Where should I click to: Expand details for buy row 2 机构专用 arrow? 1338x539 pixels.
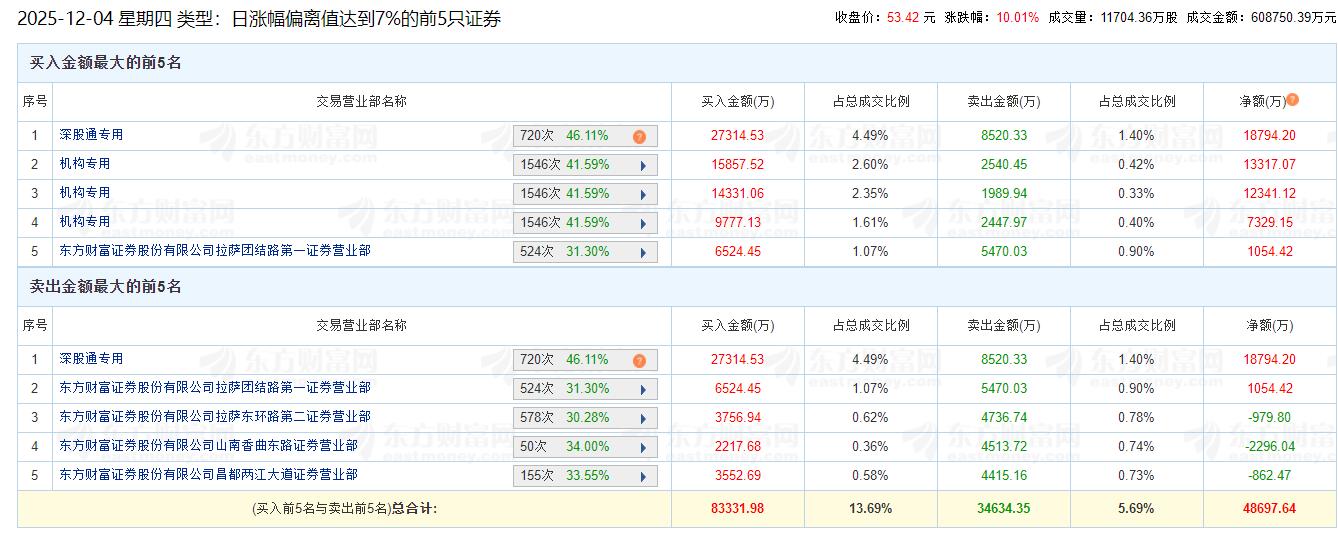[x=642, y=166]
